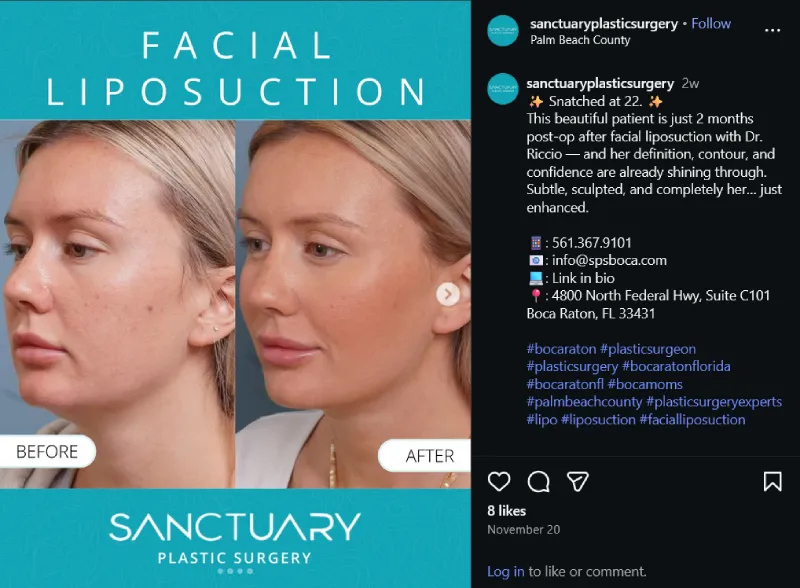The image size is (800, 588).
Task: Open more options three-dot menu
Action: pos(772,31)
